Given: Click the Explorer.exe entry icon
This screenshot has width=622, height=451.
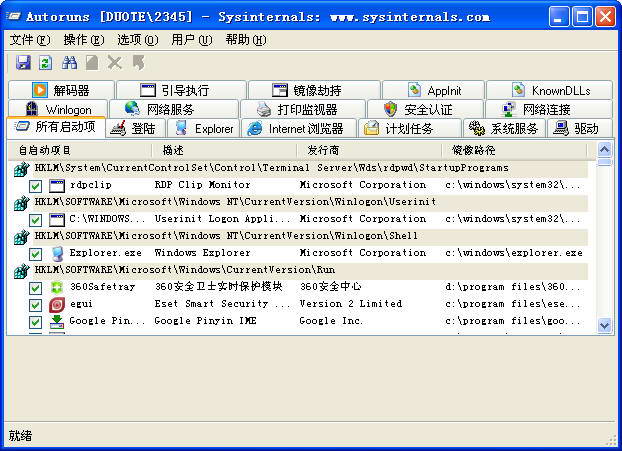Looking at the screenshot, I should pyautogui.click(x=57, y=253).
